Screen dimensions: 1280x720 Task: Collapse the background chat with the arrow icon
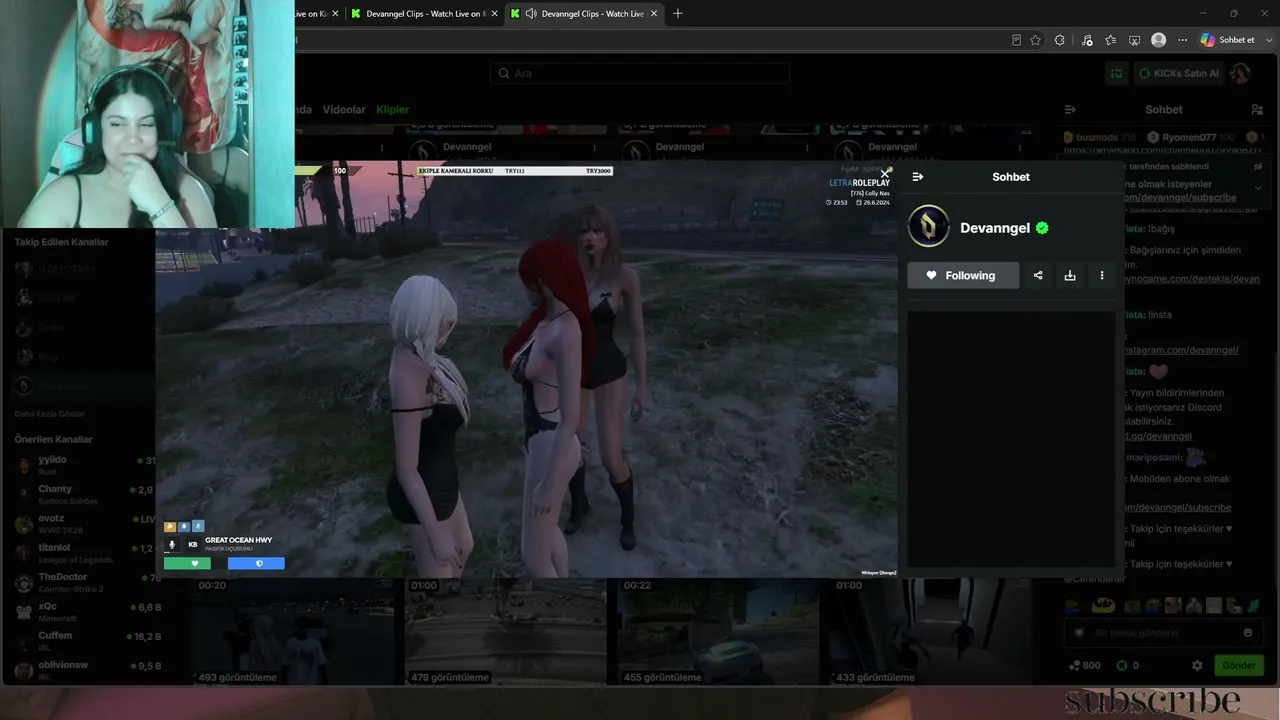coord(1070,110)
